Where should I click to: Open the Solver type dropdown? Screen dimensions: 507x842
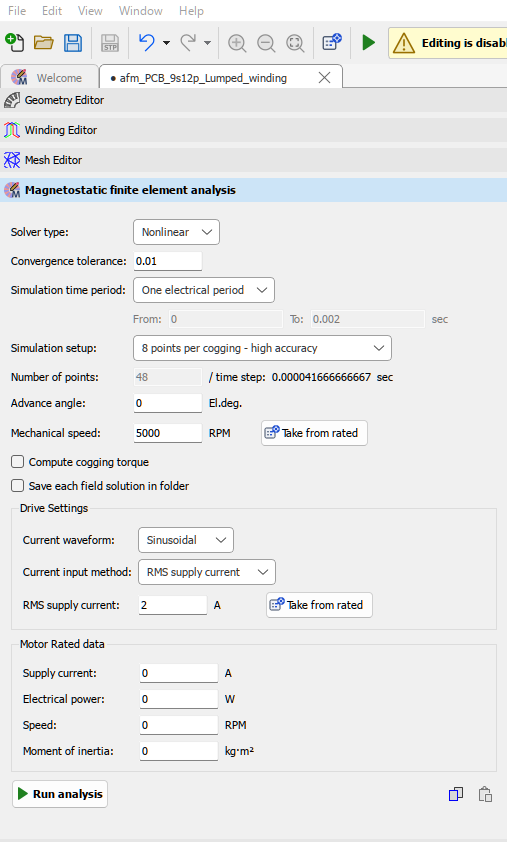[176, 232]
